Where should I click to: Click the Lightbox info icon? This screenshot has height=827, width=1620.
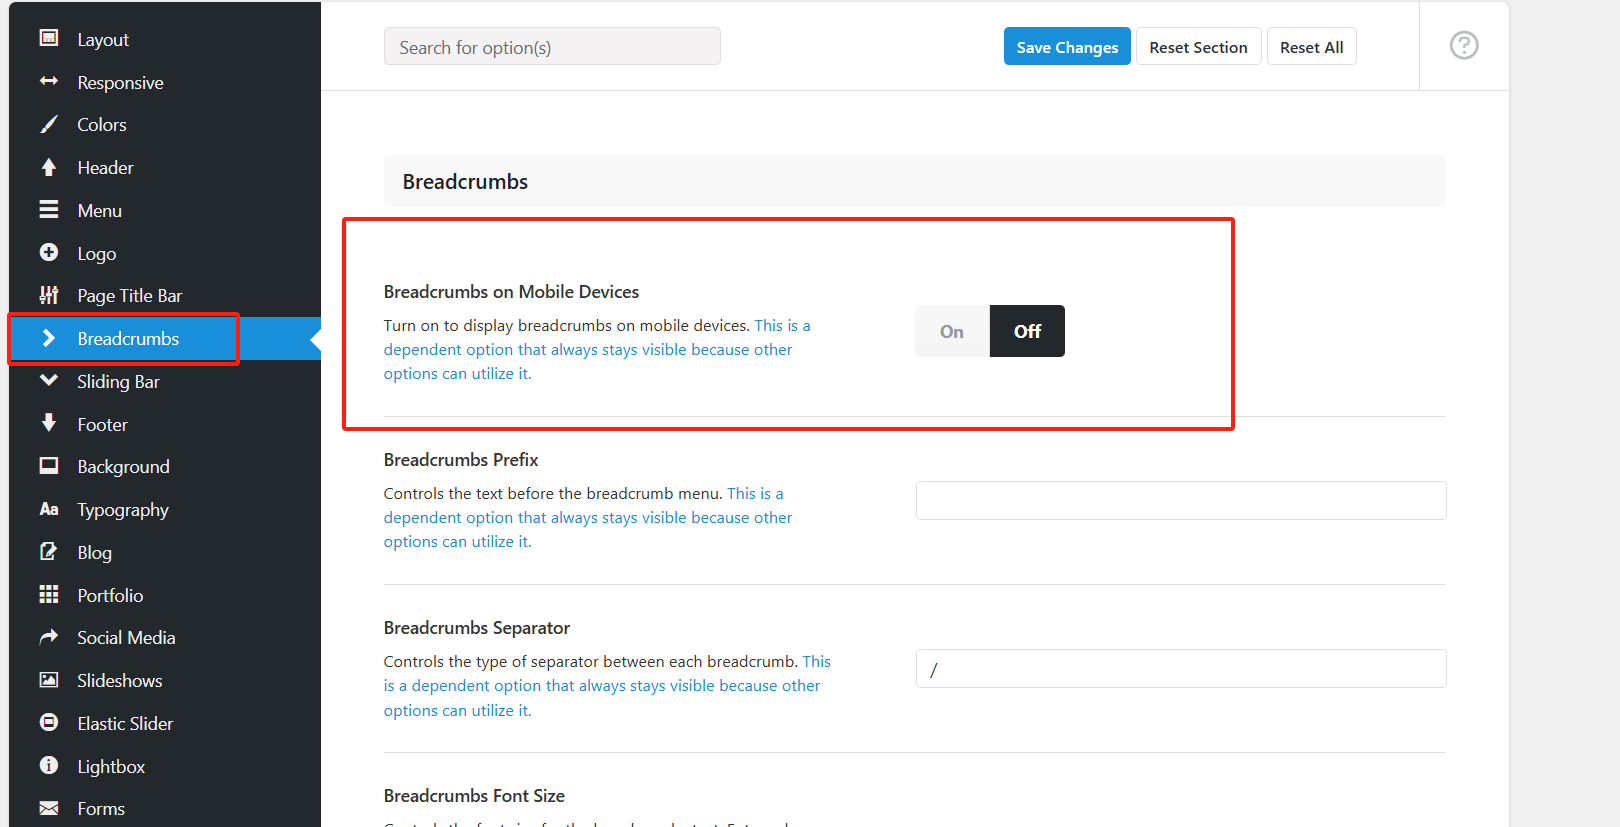pyautogui.click(x=49, y=765)
